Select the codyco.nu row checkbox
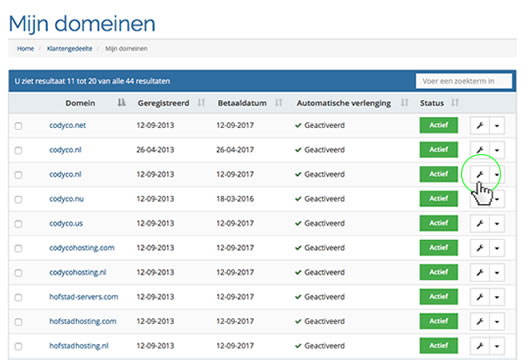 click(18, 199)
